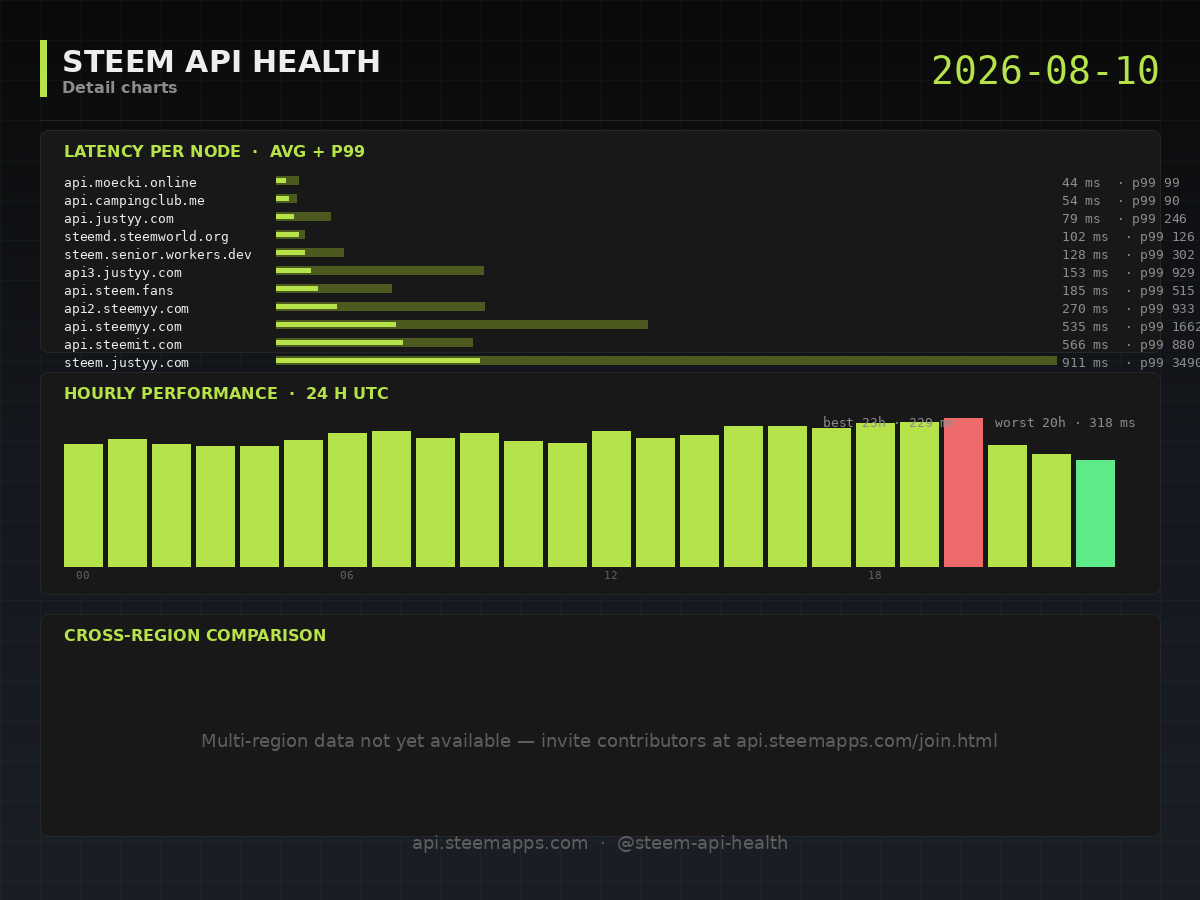Click the api.steemit.com node label

click(x=122, y=345)
